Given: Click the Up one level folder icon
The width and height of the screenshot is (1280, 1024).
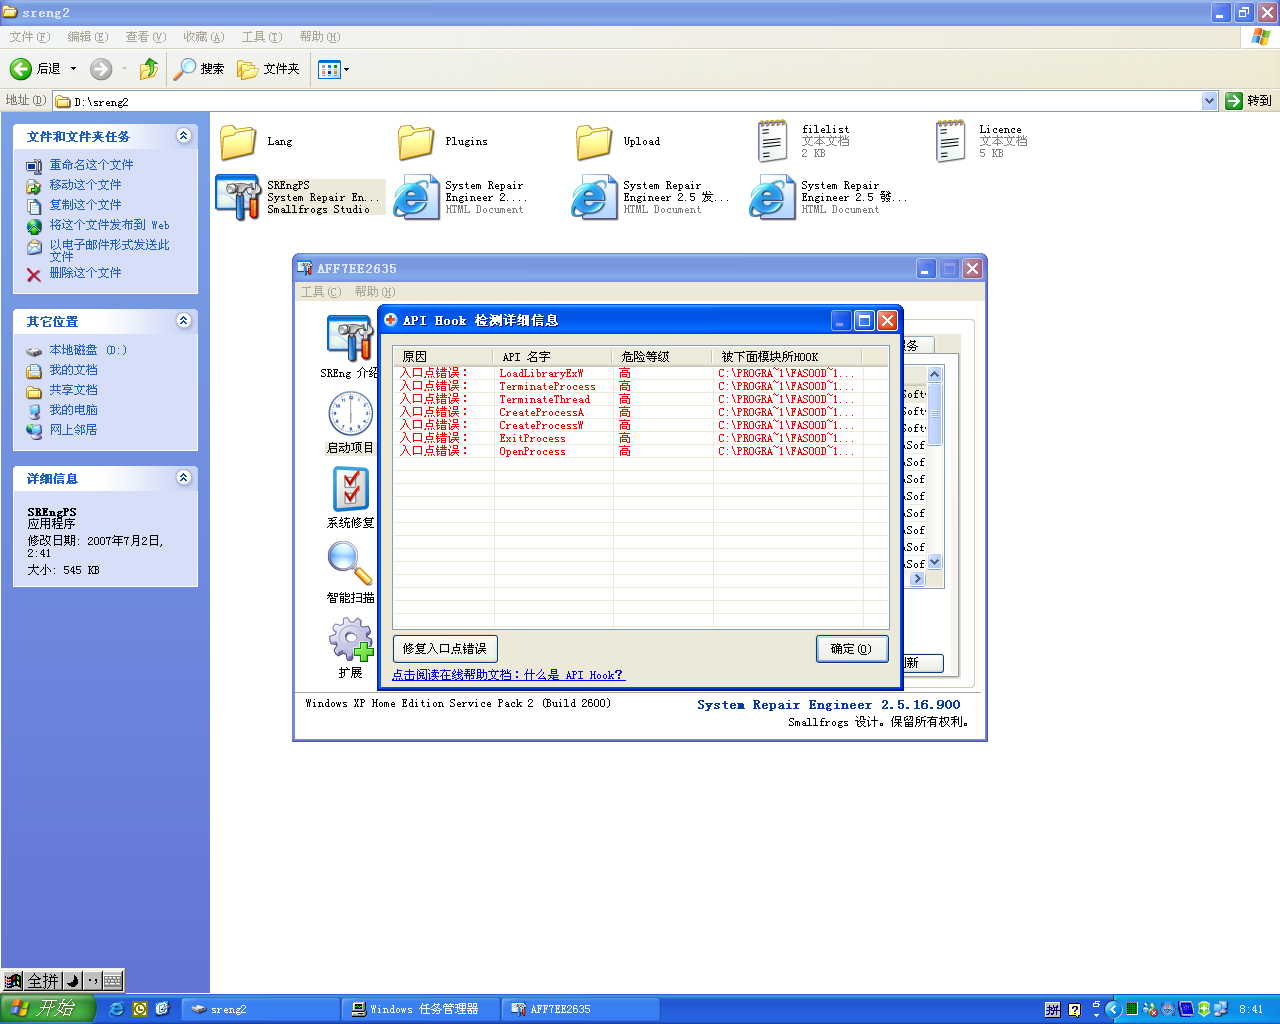Looking at the screenshot, I should pos(149,69).
